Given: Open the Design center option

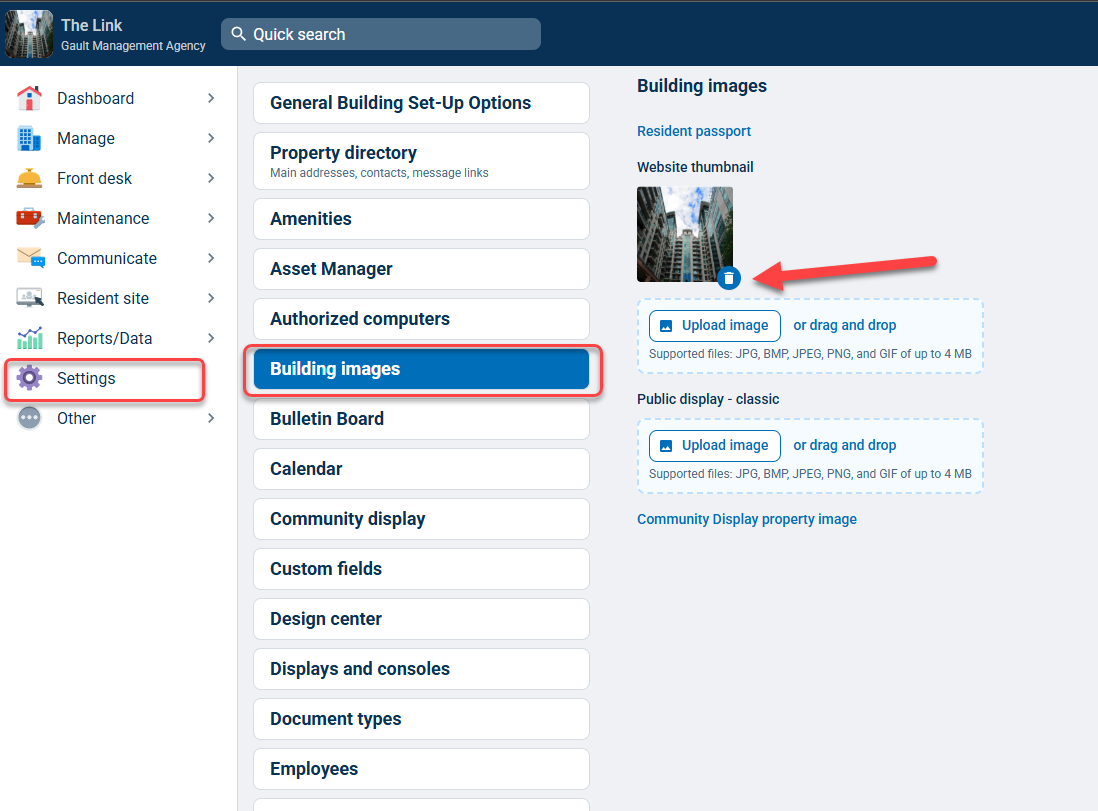Looking at the screenshot, I should (x=421, y=619).
